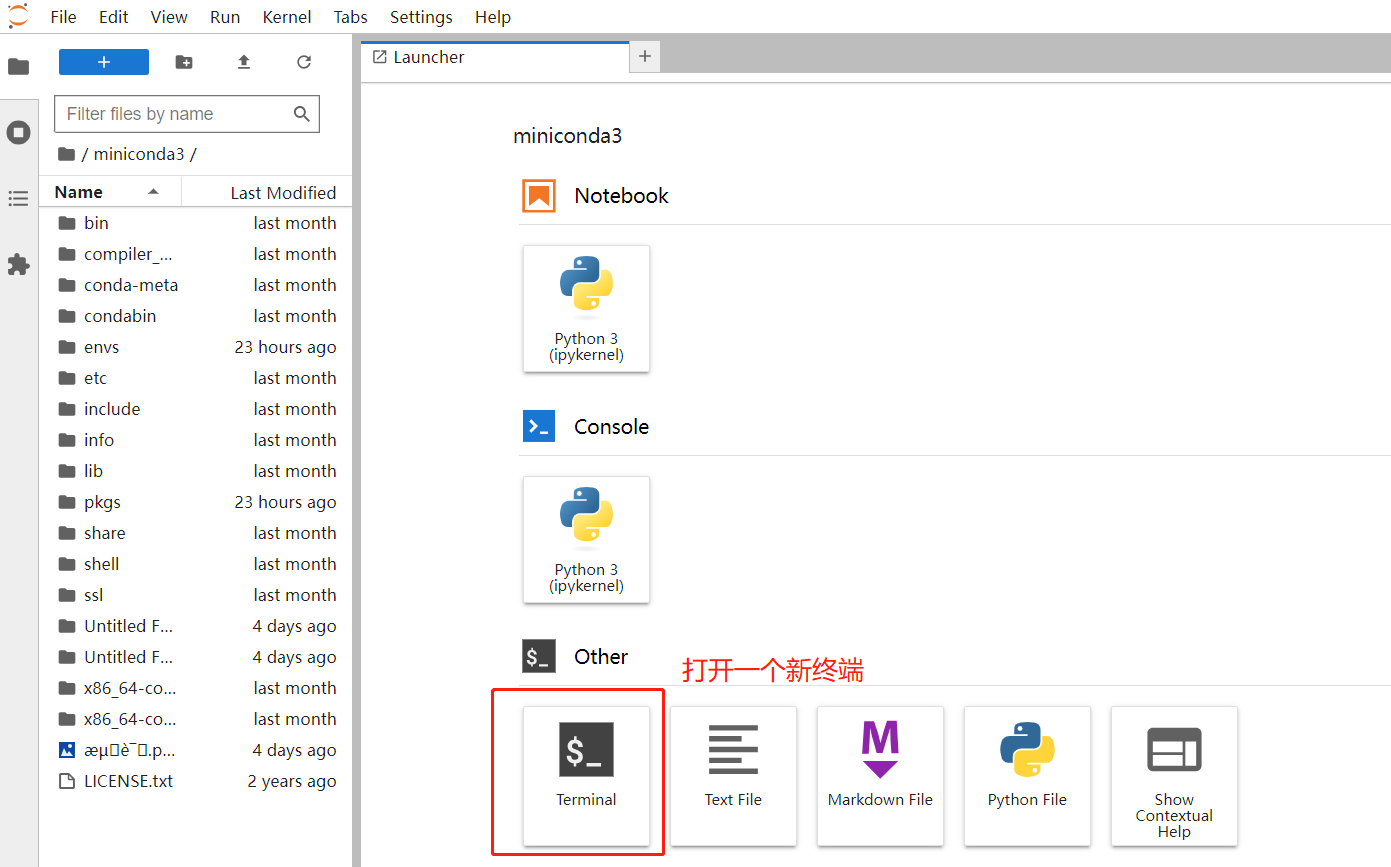Open the Tabs menu

(x=350, y=17)
